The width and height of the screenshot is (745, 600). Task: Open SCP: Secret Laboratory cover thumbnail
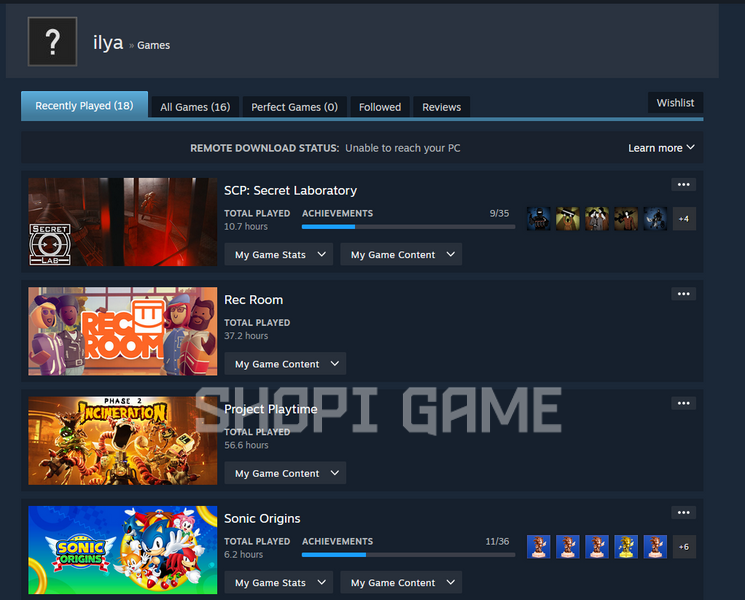click(x=123, y=222)
